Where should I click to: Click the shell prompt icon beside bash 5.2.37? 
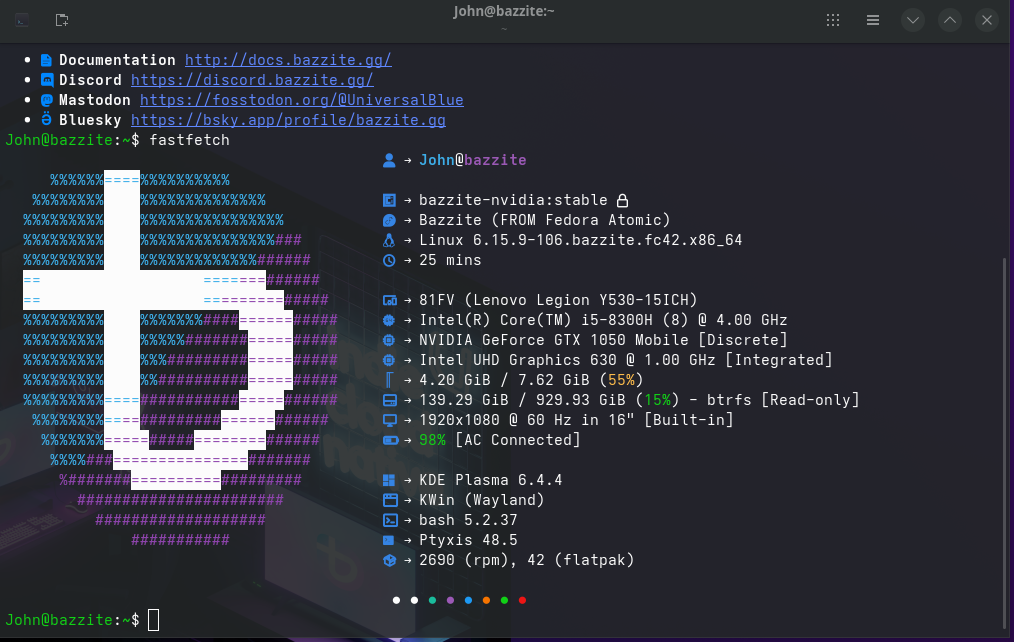389,520
